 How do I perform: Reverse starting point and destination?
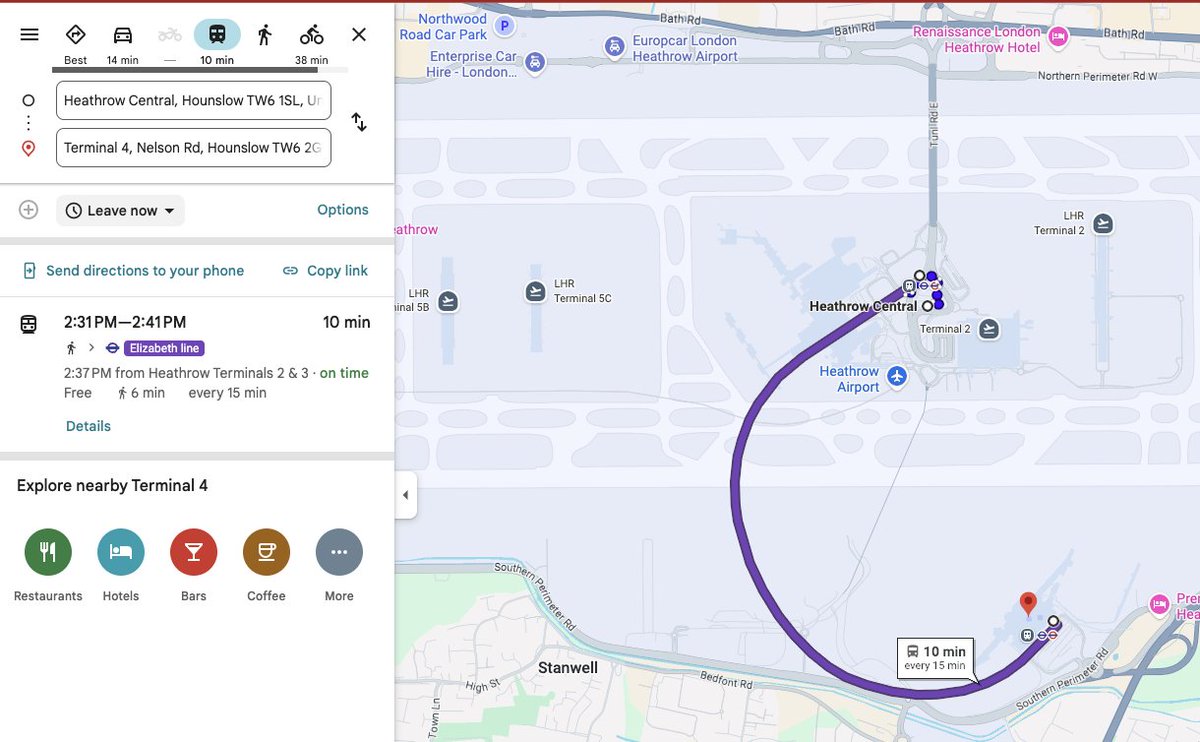(x=359, y=122)
